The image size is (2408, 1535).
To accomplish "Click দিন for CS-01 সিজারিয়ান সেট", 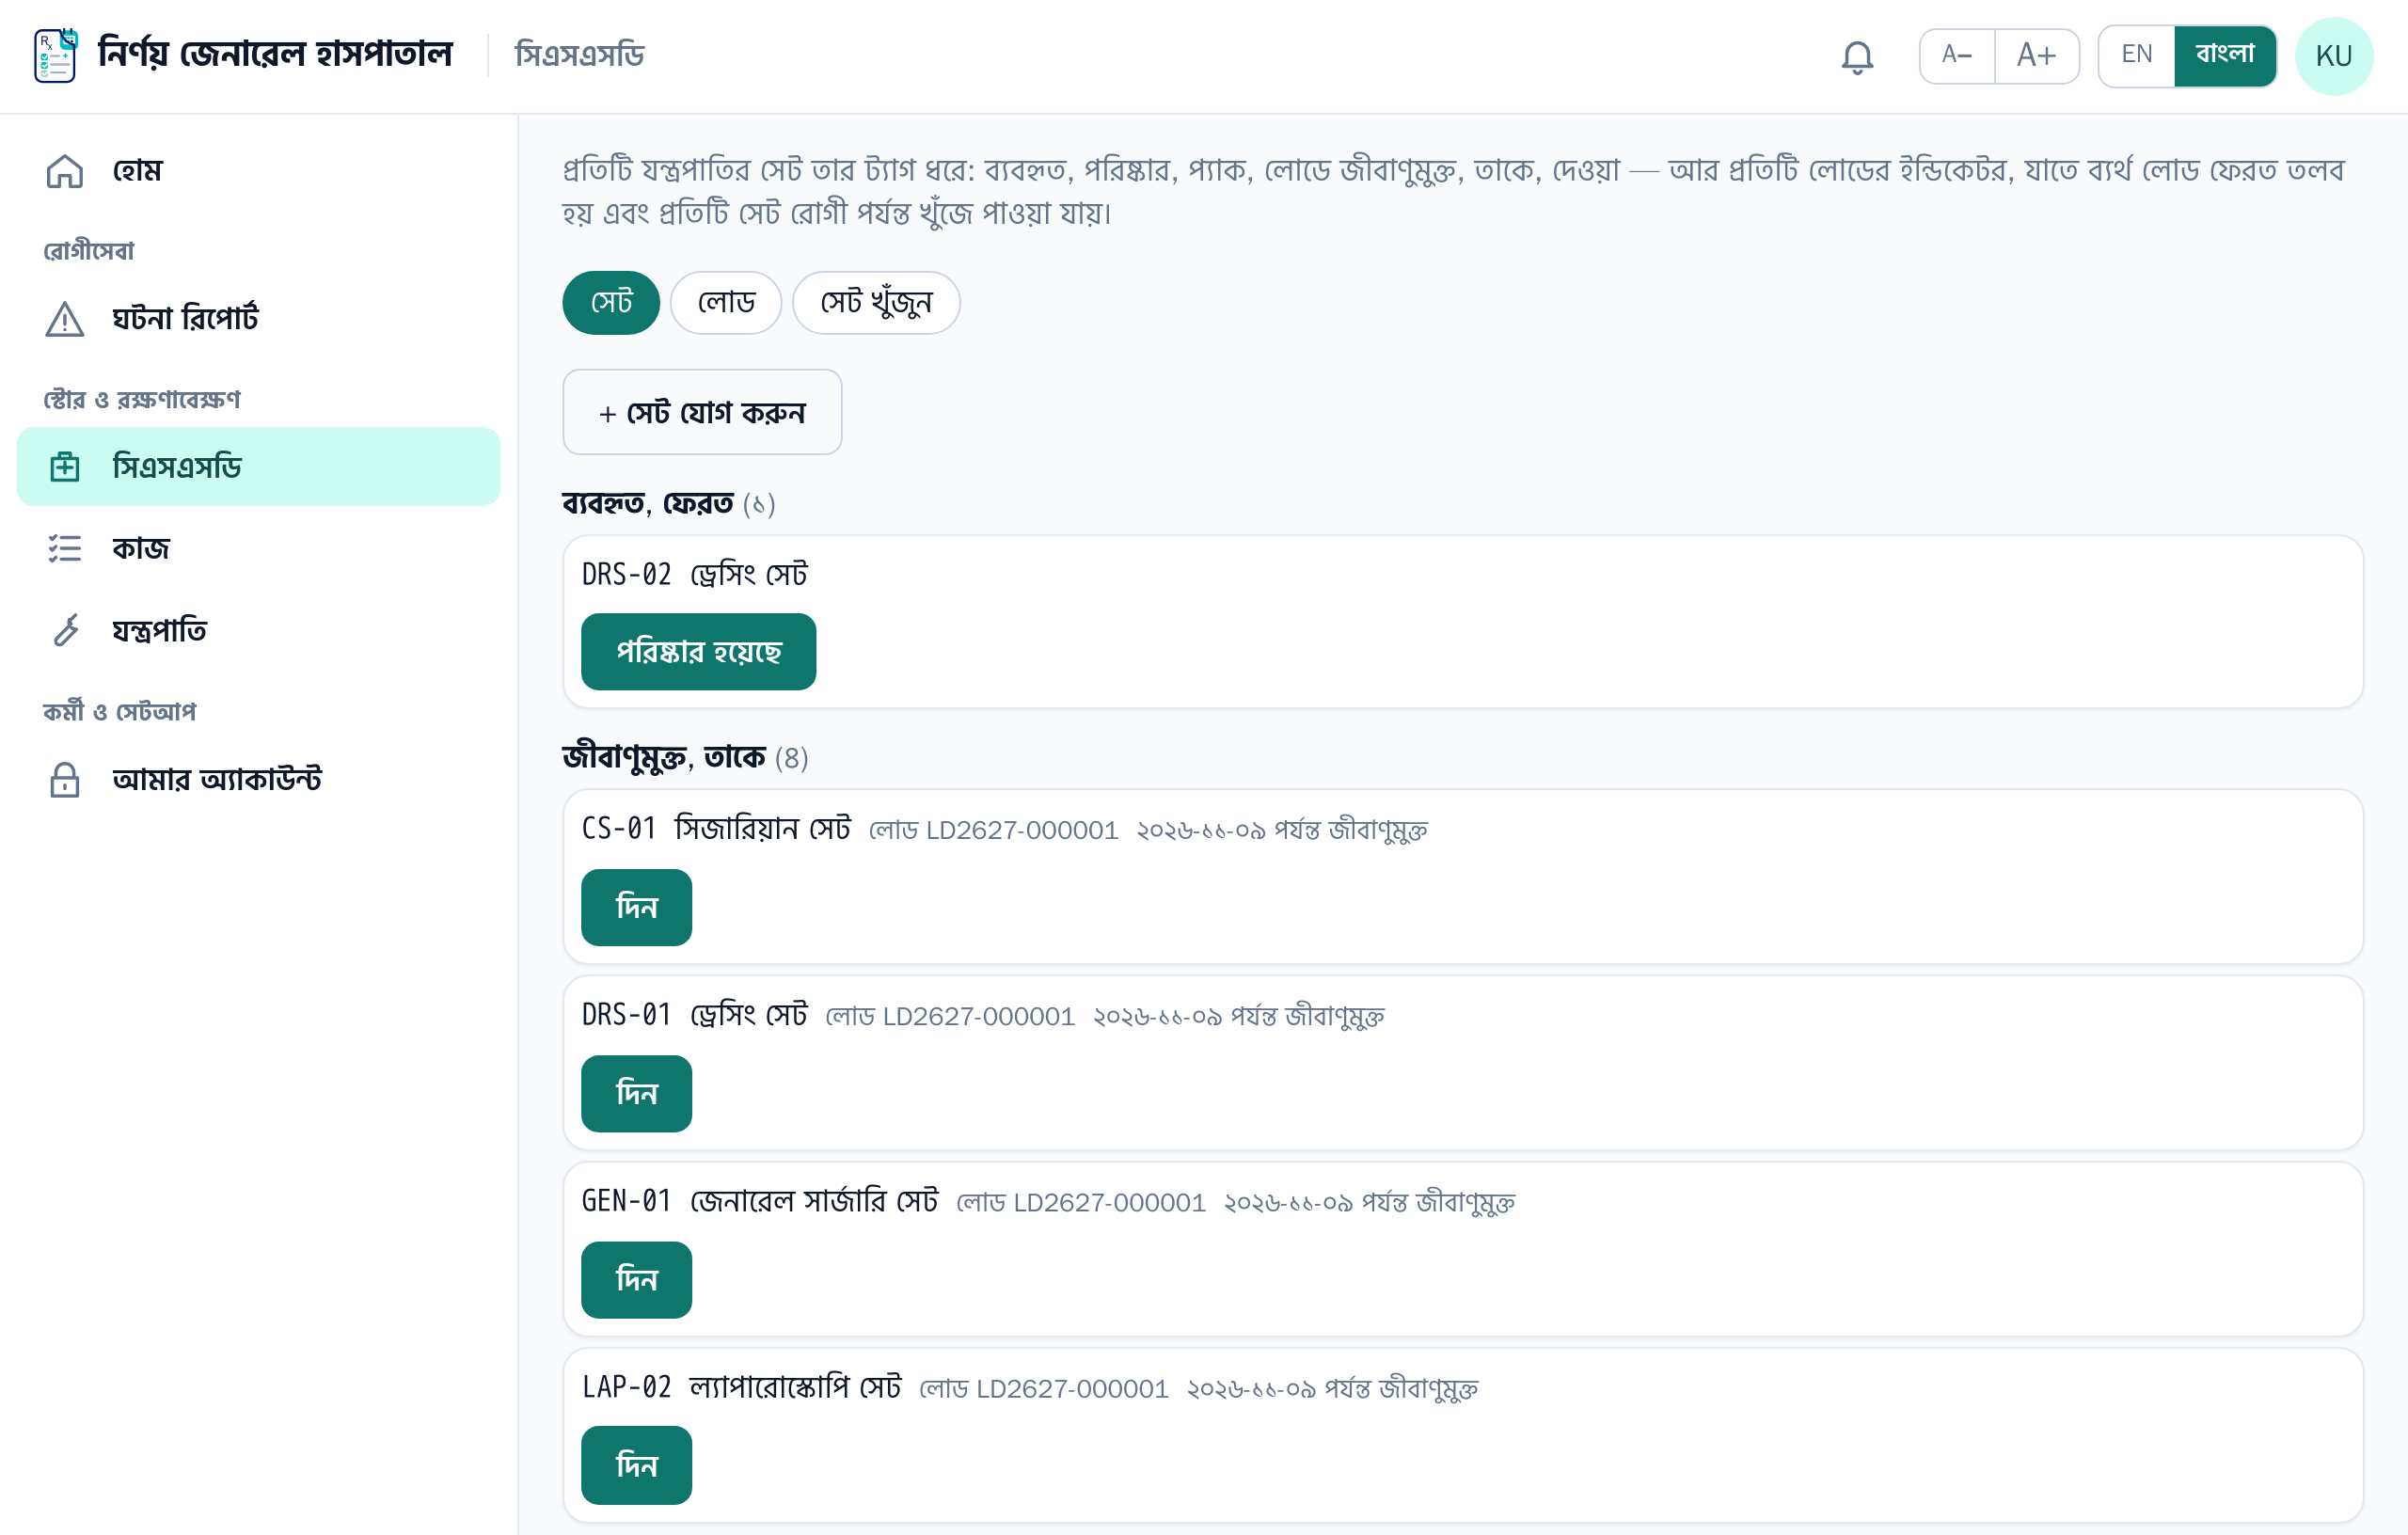I will pos(636,908).
